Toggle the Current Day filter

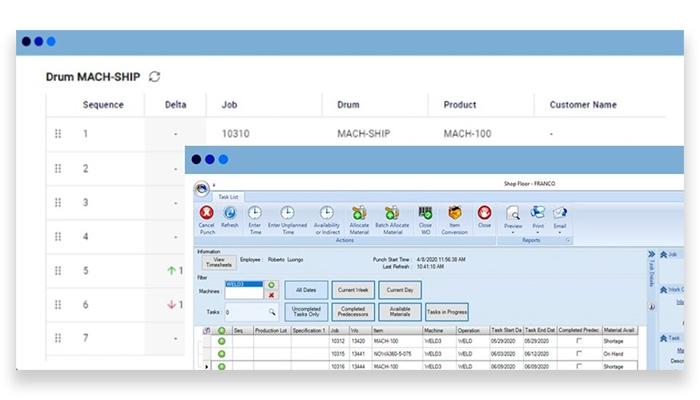[x=400, y=290]
